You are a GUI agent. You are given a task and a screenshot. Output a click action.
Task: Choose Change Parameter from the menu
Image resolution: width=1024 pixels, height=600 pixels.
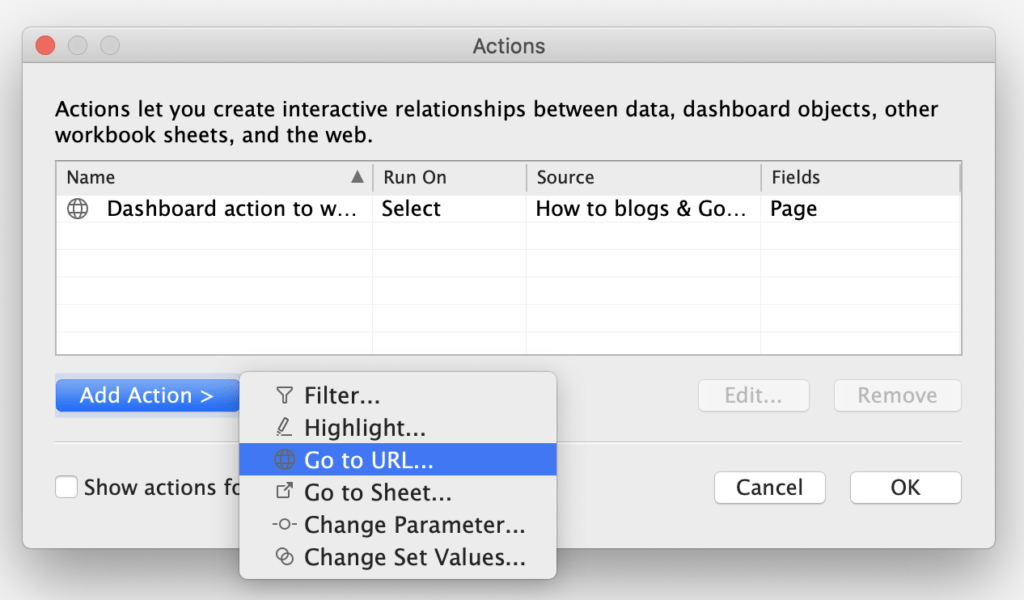pyautogui.click(x=414, y=525)
